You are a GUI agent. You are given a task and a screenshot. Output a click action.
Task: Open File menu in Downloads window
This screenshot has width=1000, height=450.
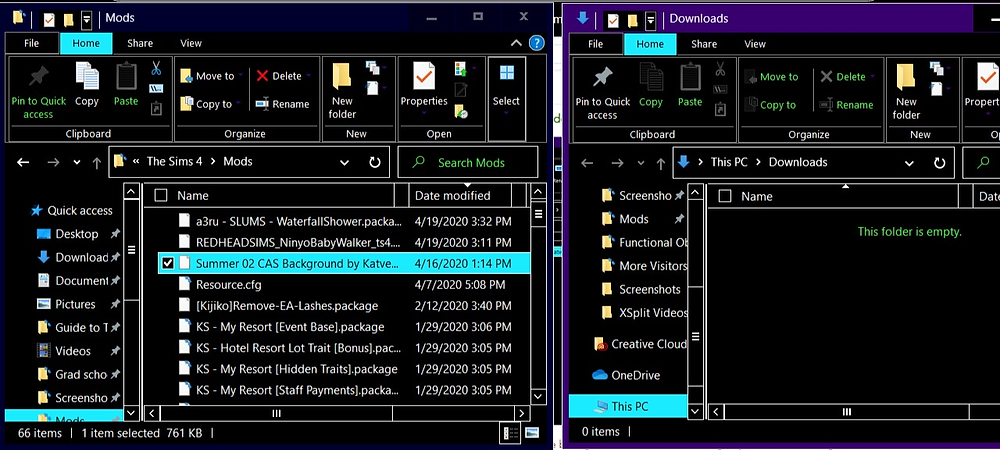596,44
